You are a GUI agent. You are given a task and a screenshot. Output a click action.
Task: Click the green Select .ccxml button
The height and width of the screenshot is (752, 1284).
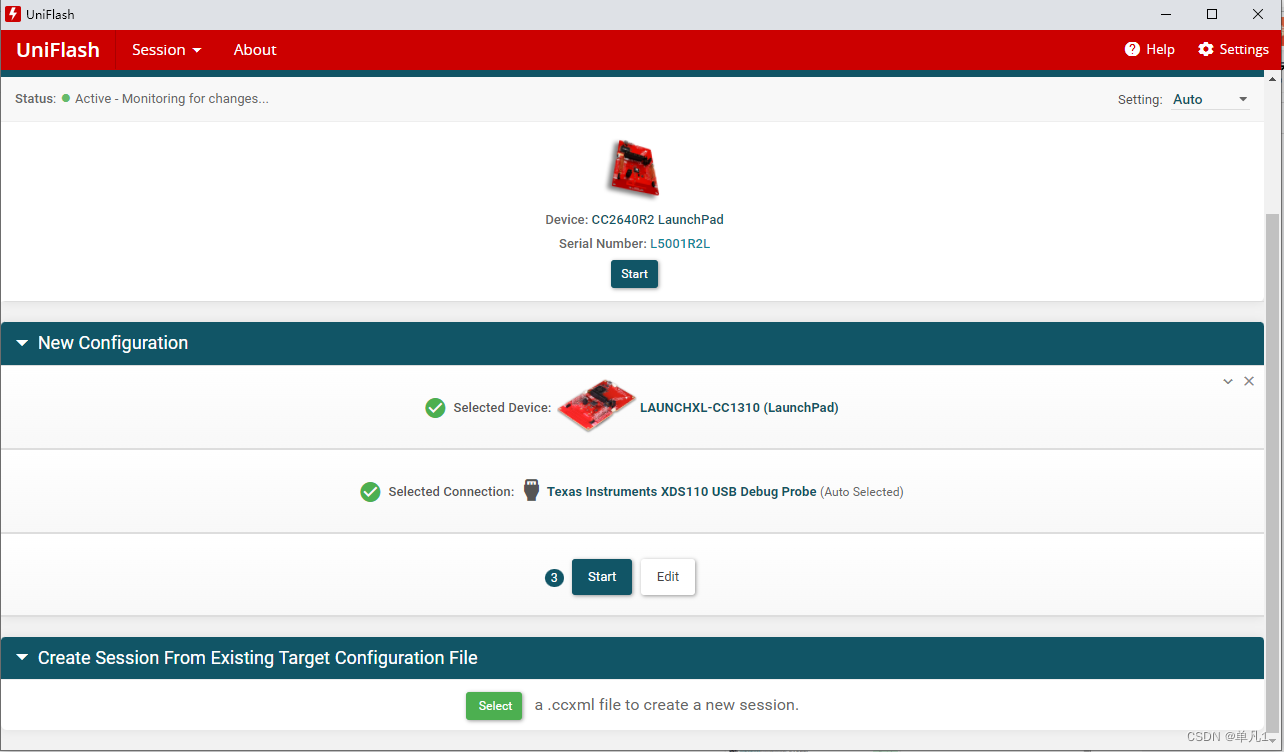pos(494,706)
